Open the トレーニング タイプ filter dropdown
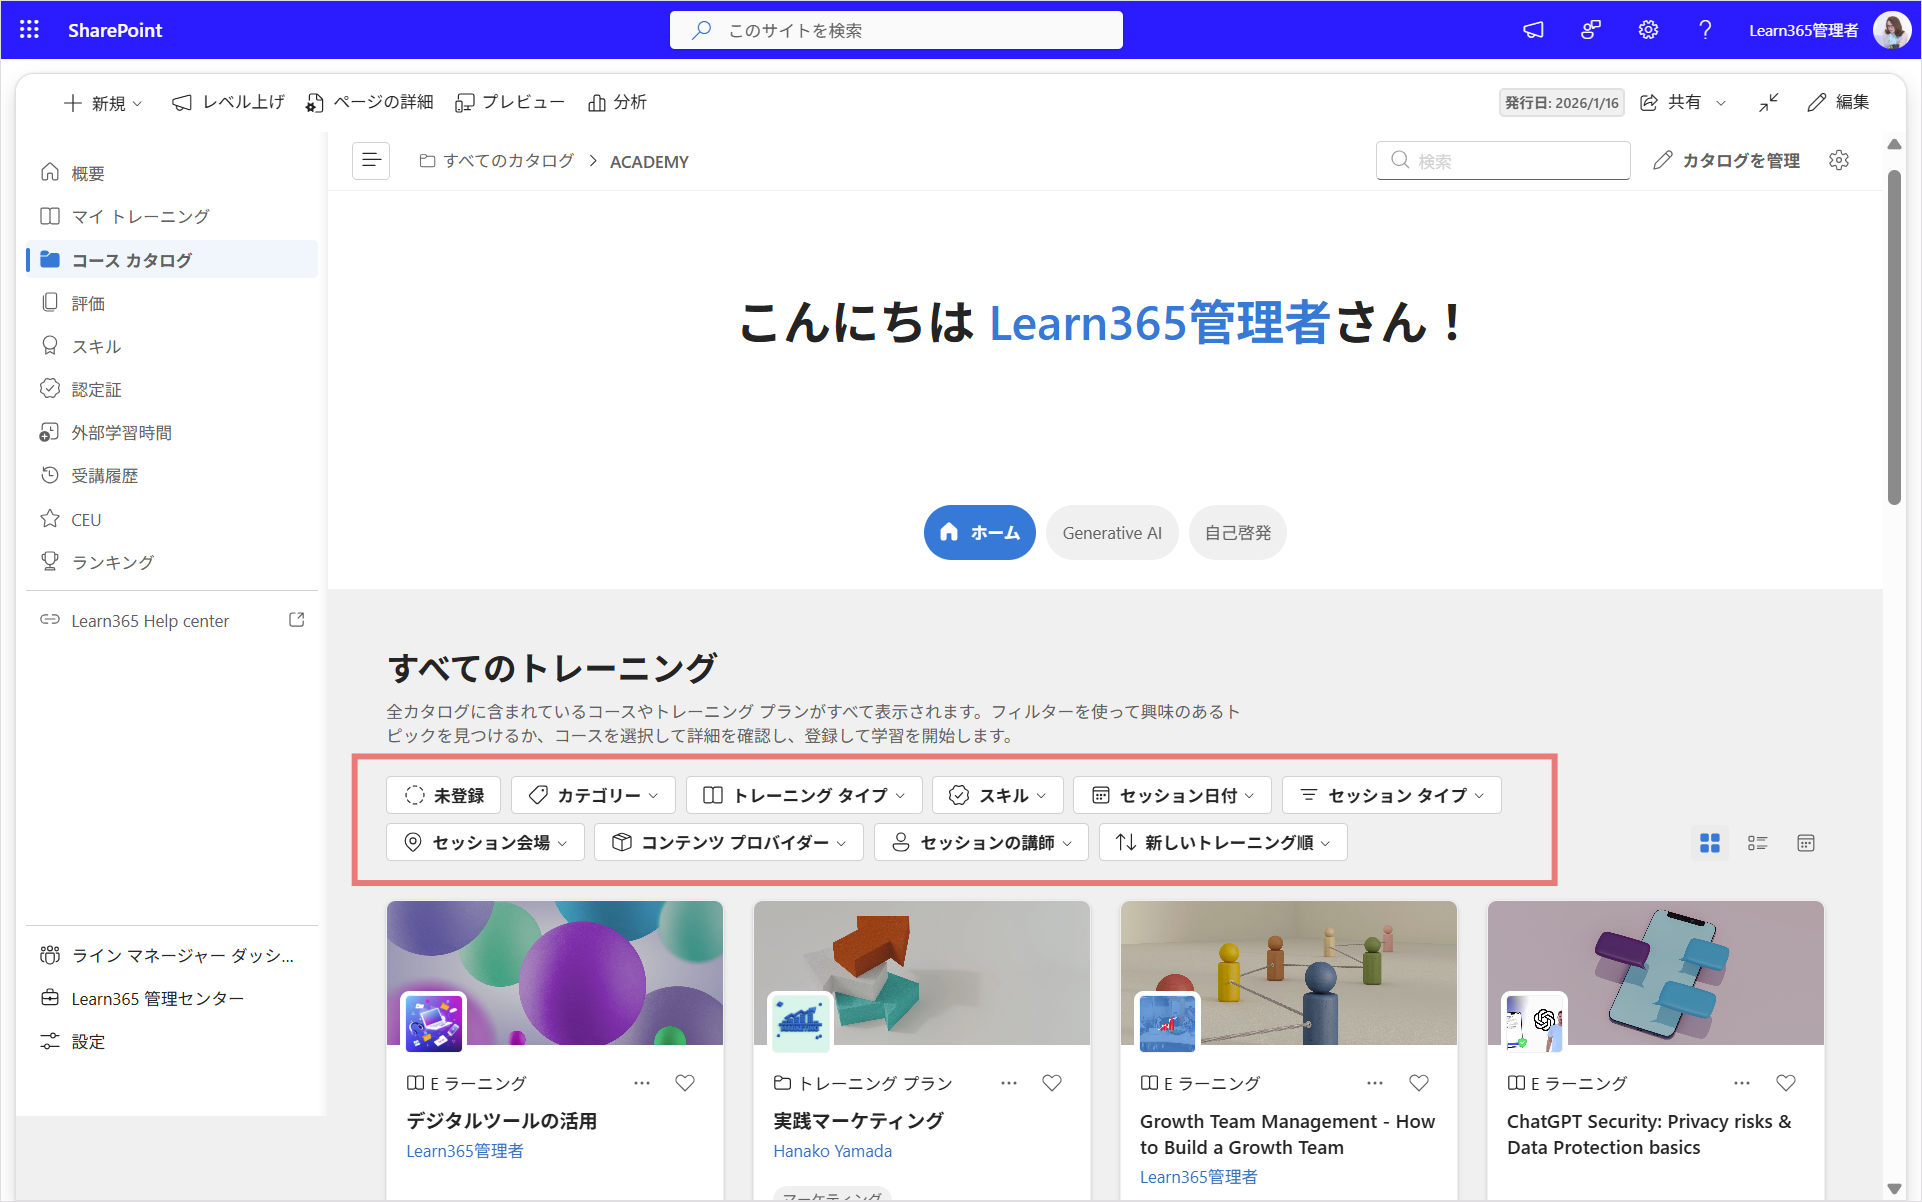Screen dimensions: 1922x1202 804,795
